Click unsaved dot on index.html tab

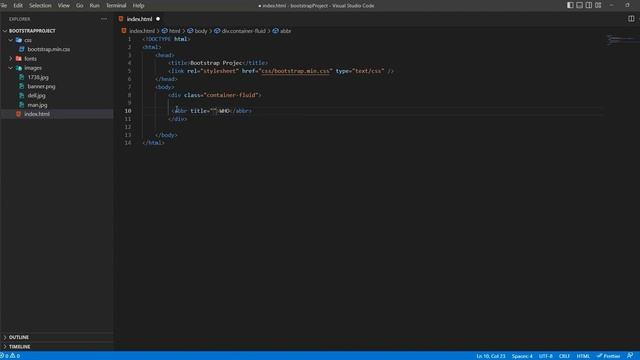pos(158,19)
